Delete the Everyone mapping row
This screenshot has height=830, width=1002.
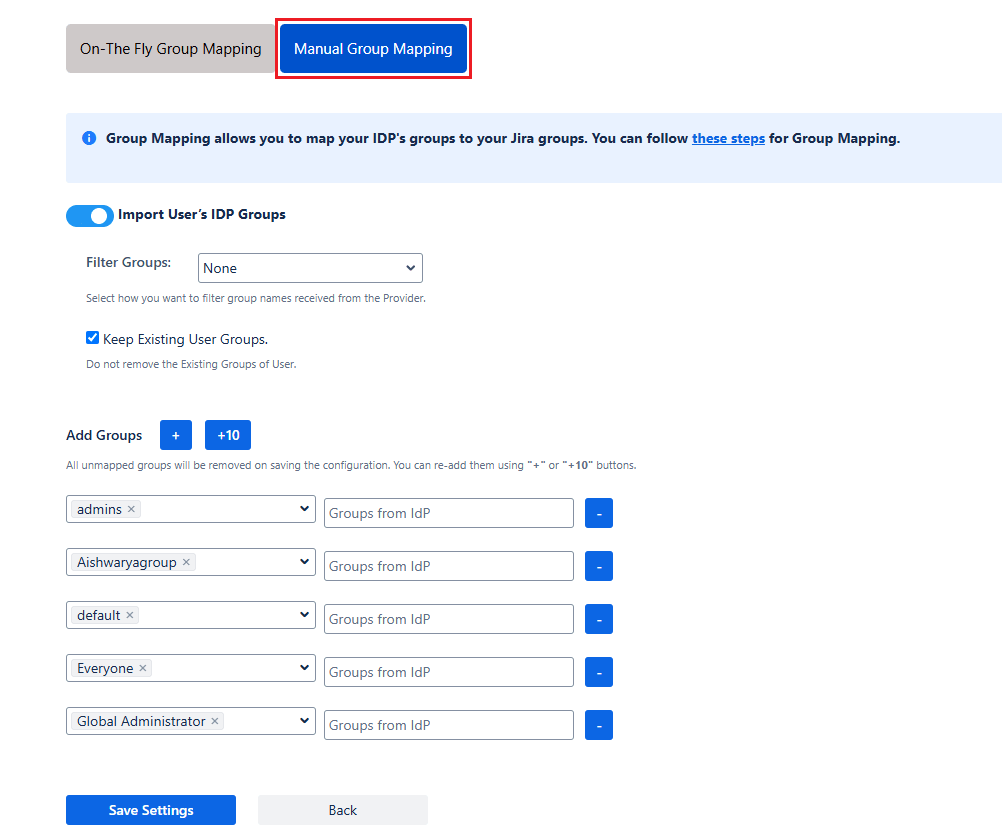tap(599, 672)
